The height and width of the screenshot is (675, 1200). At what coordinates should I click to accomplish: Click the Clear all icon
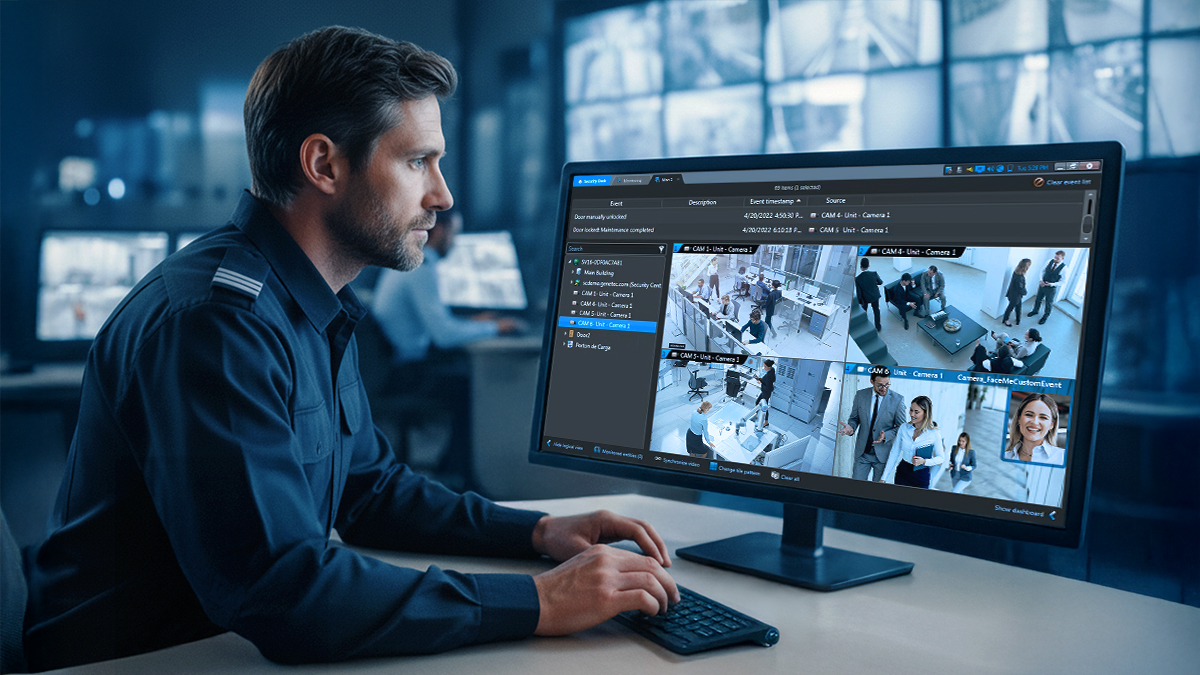pyautogui.click(x=775, y=475)
